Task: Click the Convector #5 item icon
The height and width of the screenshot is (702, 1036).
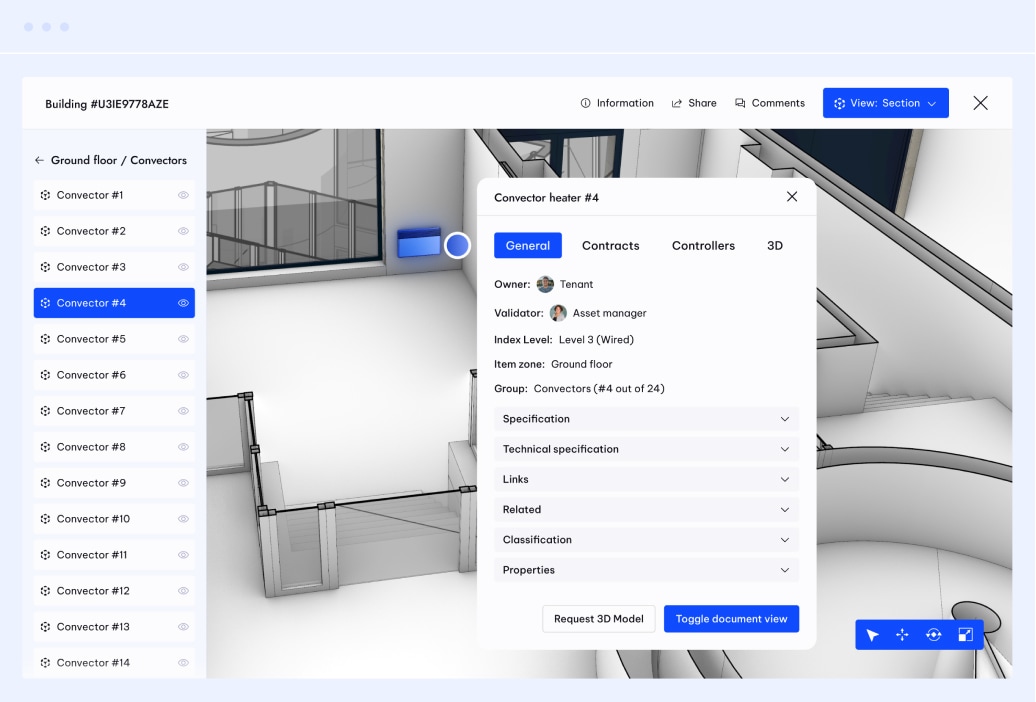Action: coord(45,339)
